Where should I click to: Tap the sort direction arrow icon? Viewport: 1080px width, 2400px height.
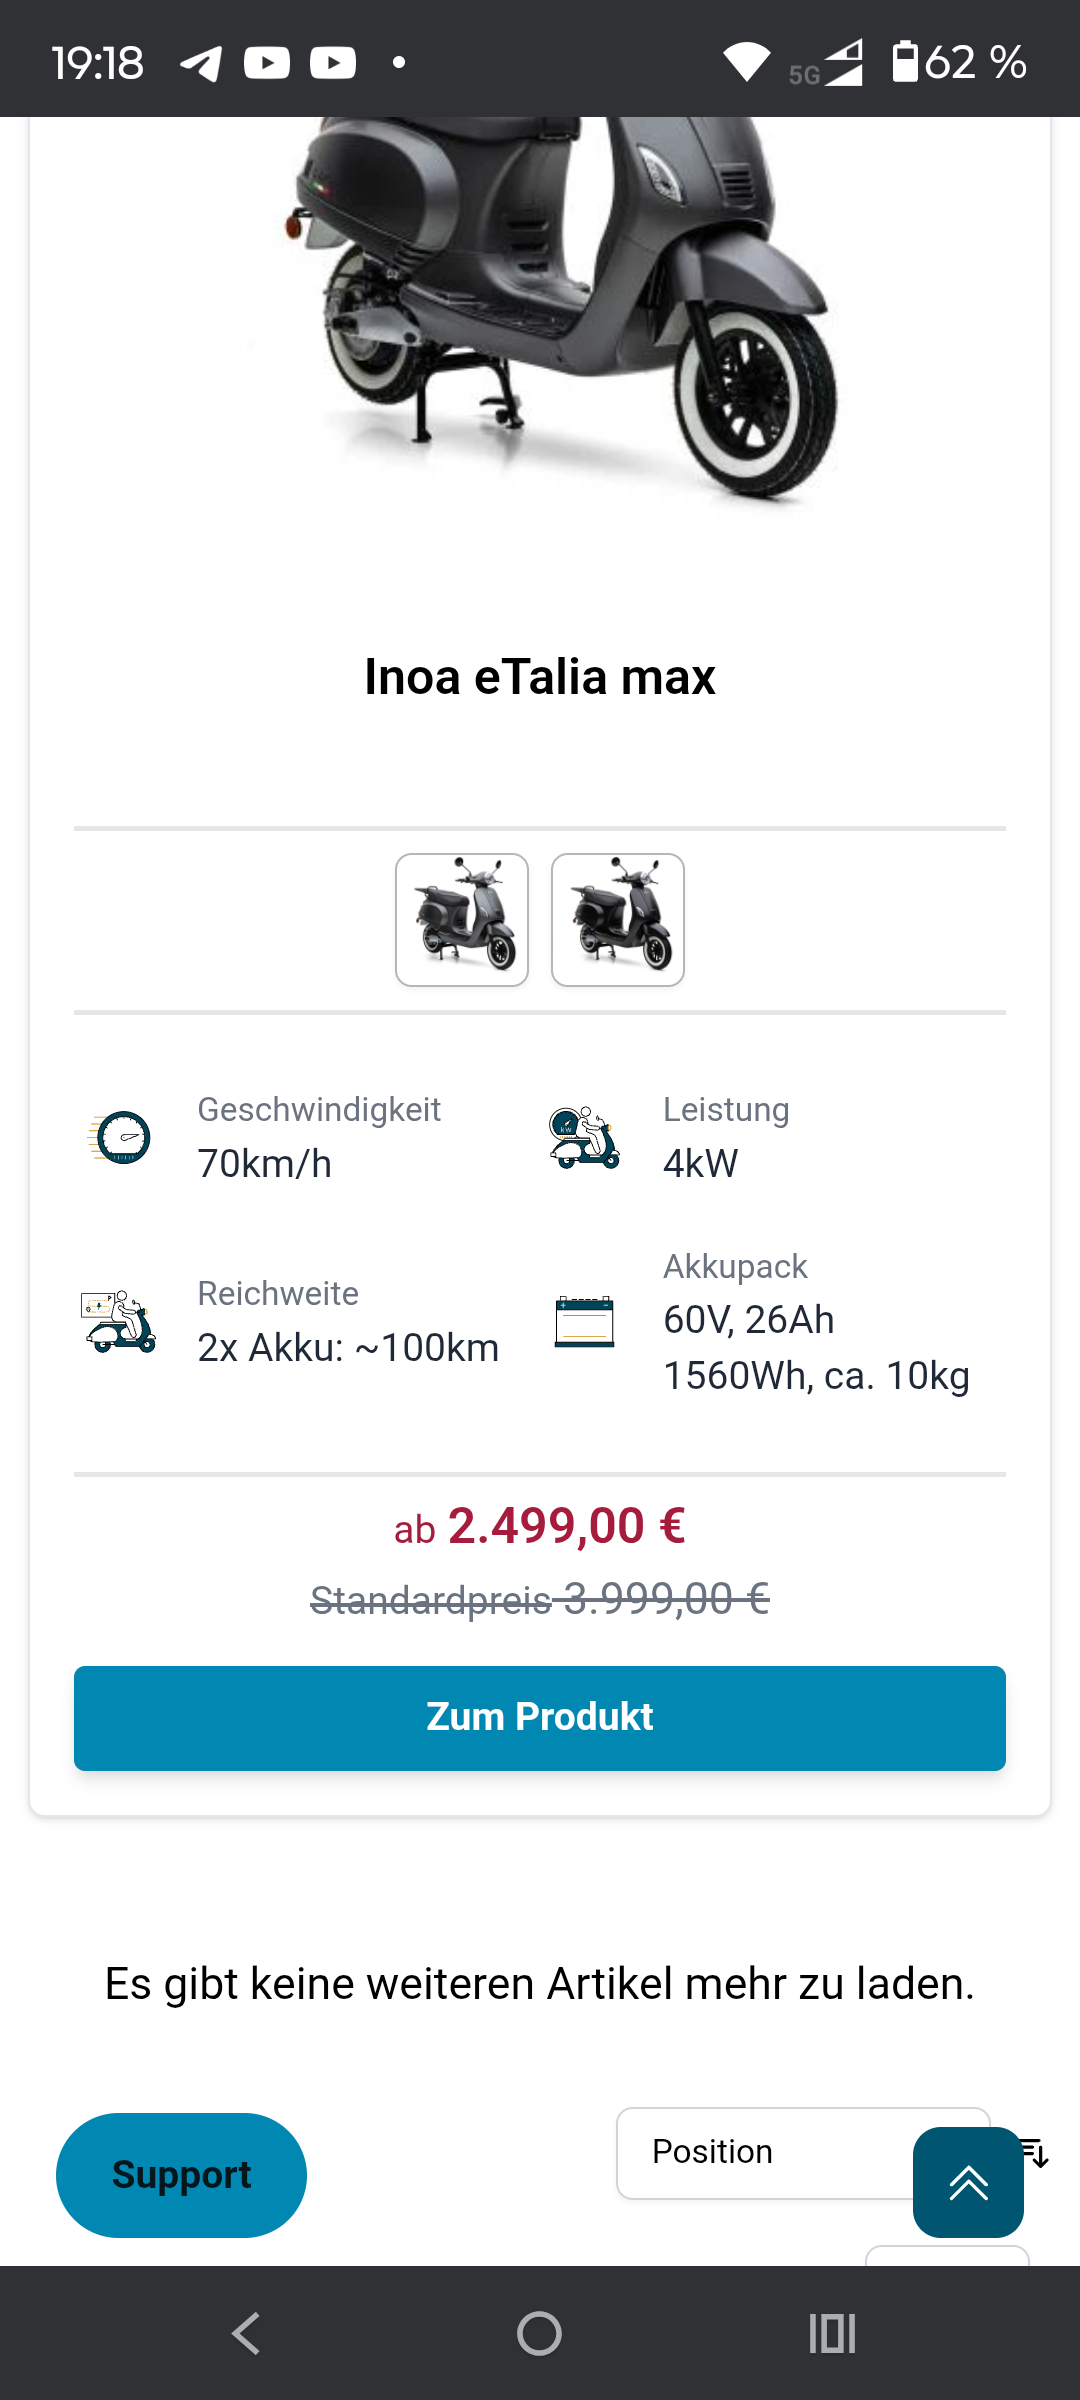point(1037,2150)
